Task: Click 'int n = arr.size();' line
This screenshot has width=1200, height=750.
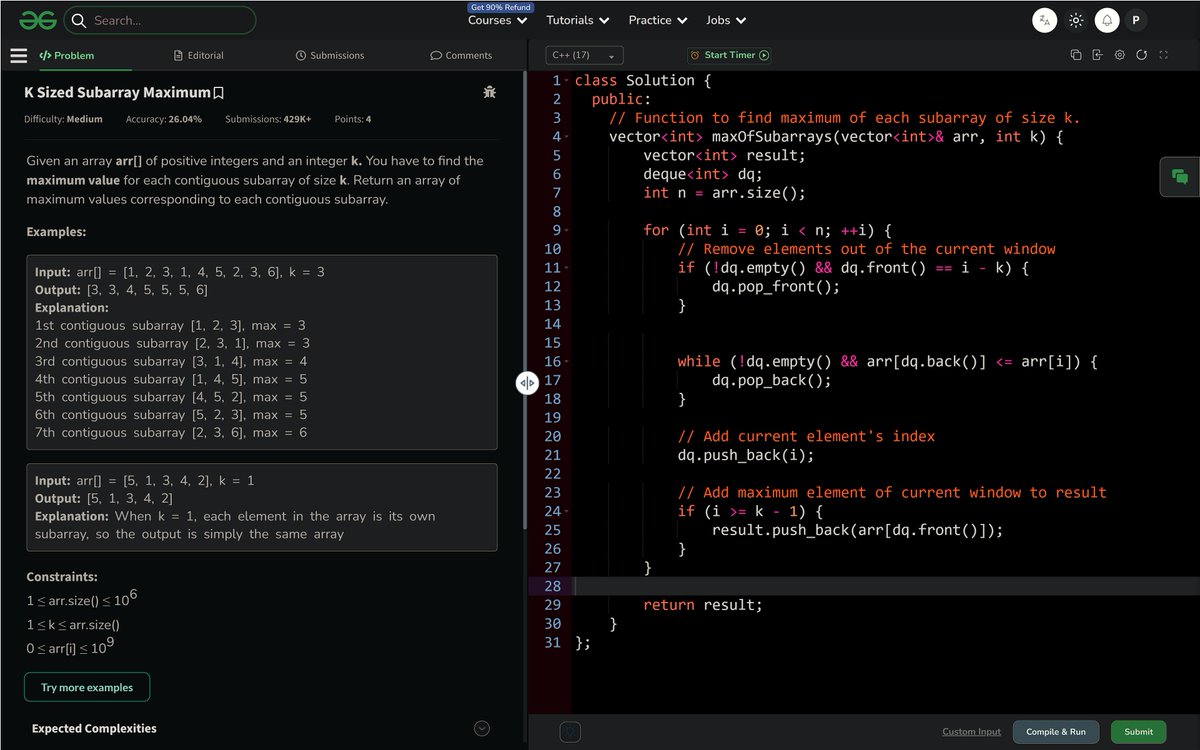Action: pyautogui.click(x=724, y=193)
